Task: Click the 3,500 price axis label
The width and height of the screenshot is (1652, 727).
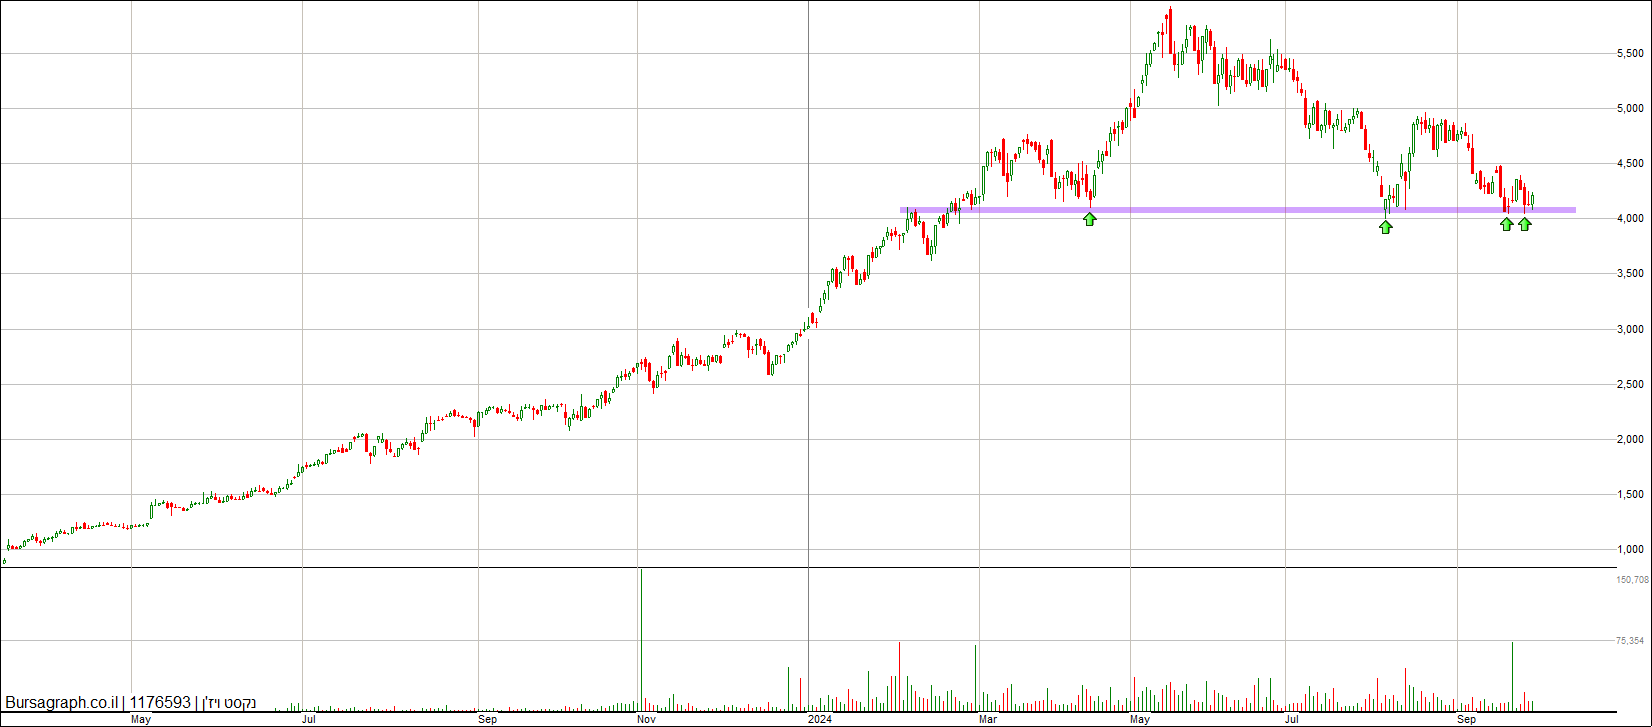Action: pyautogui.click(x=1631, y=273)
